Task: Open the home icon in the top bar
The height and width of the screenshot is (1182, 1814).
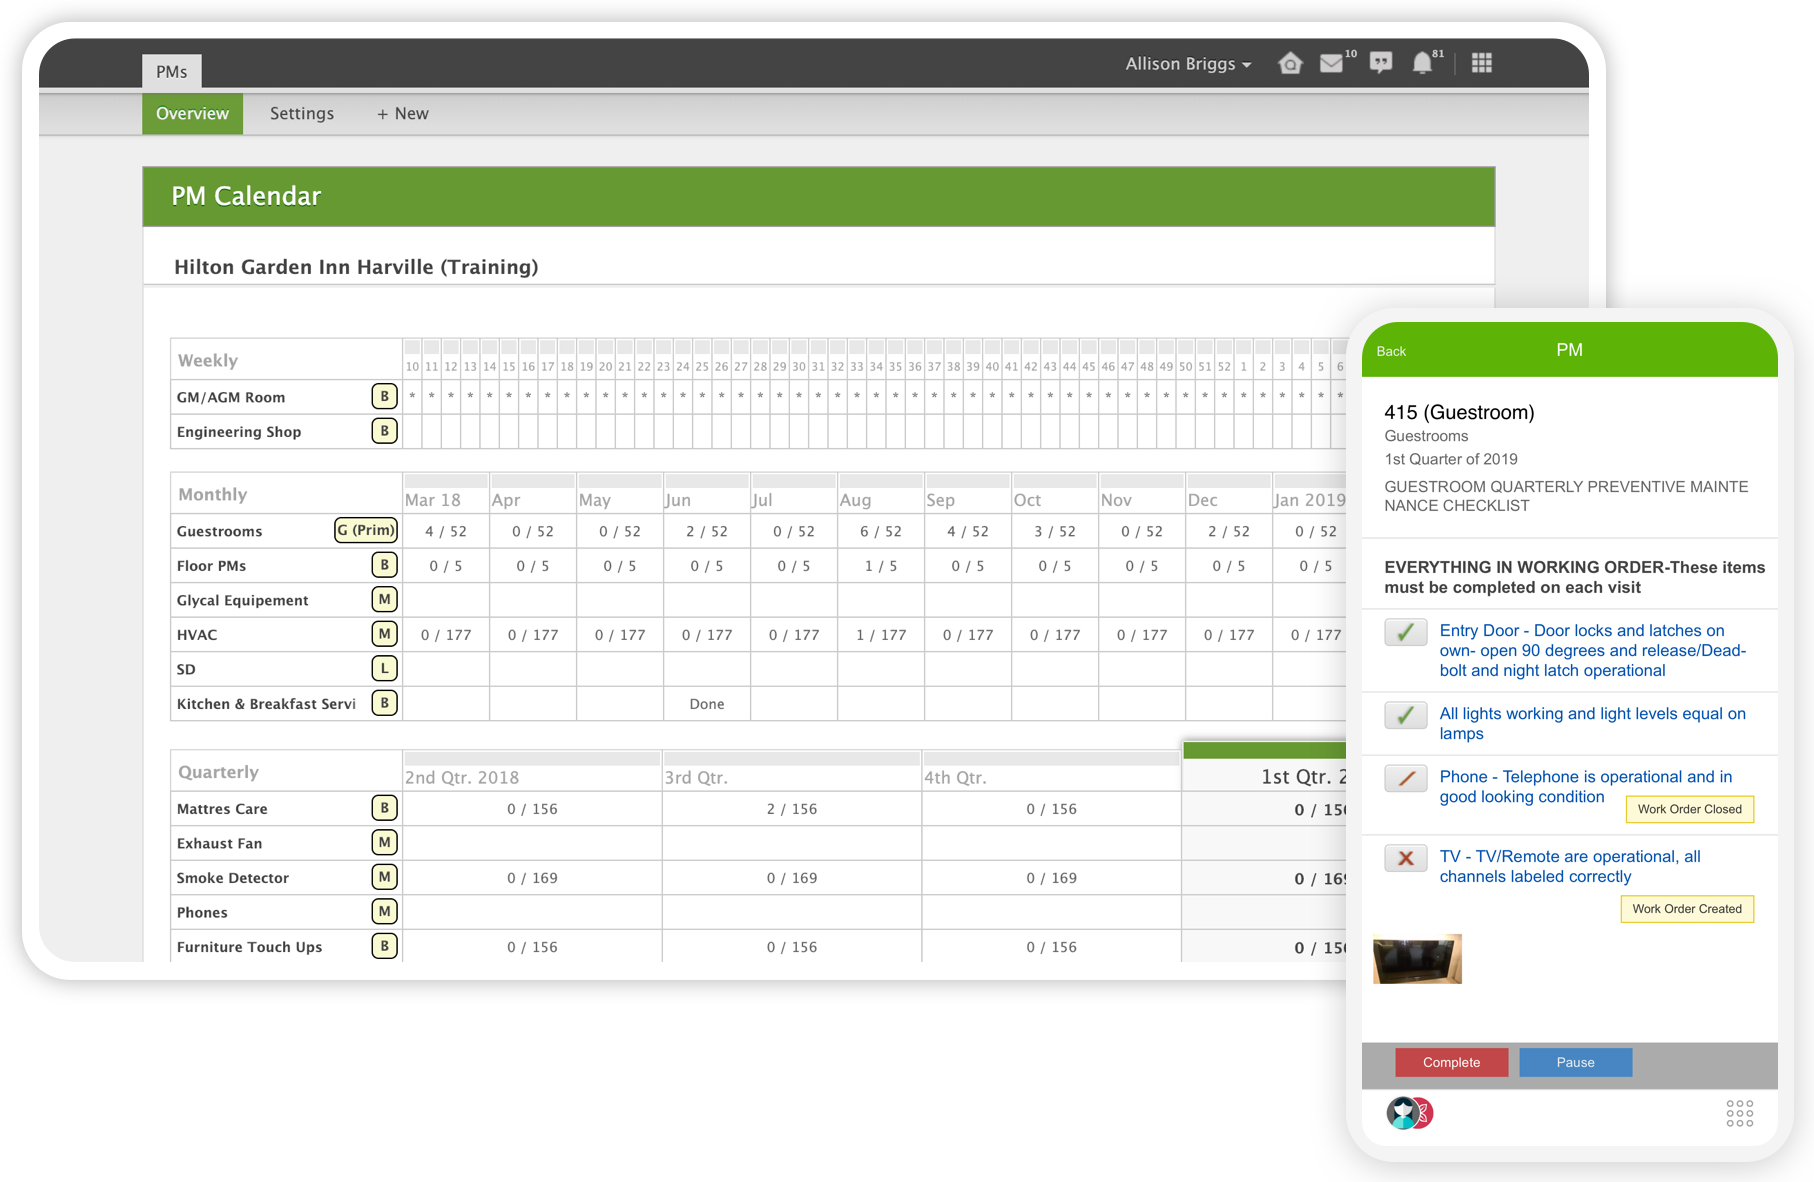Action: tap(1290, 62)
